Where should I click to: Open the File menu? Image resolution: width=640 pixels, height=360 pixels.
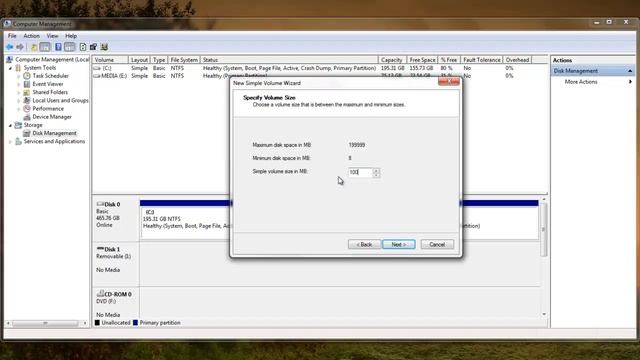click(x=12, y=36)
